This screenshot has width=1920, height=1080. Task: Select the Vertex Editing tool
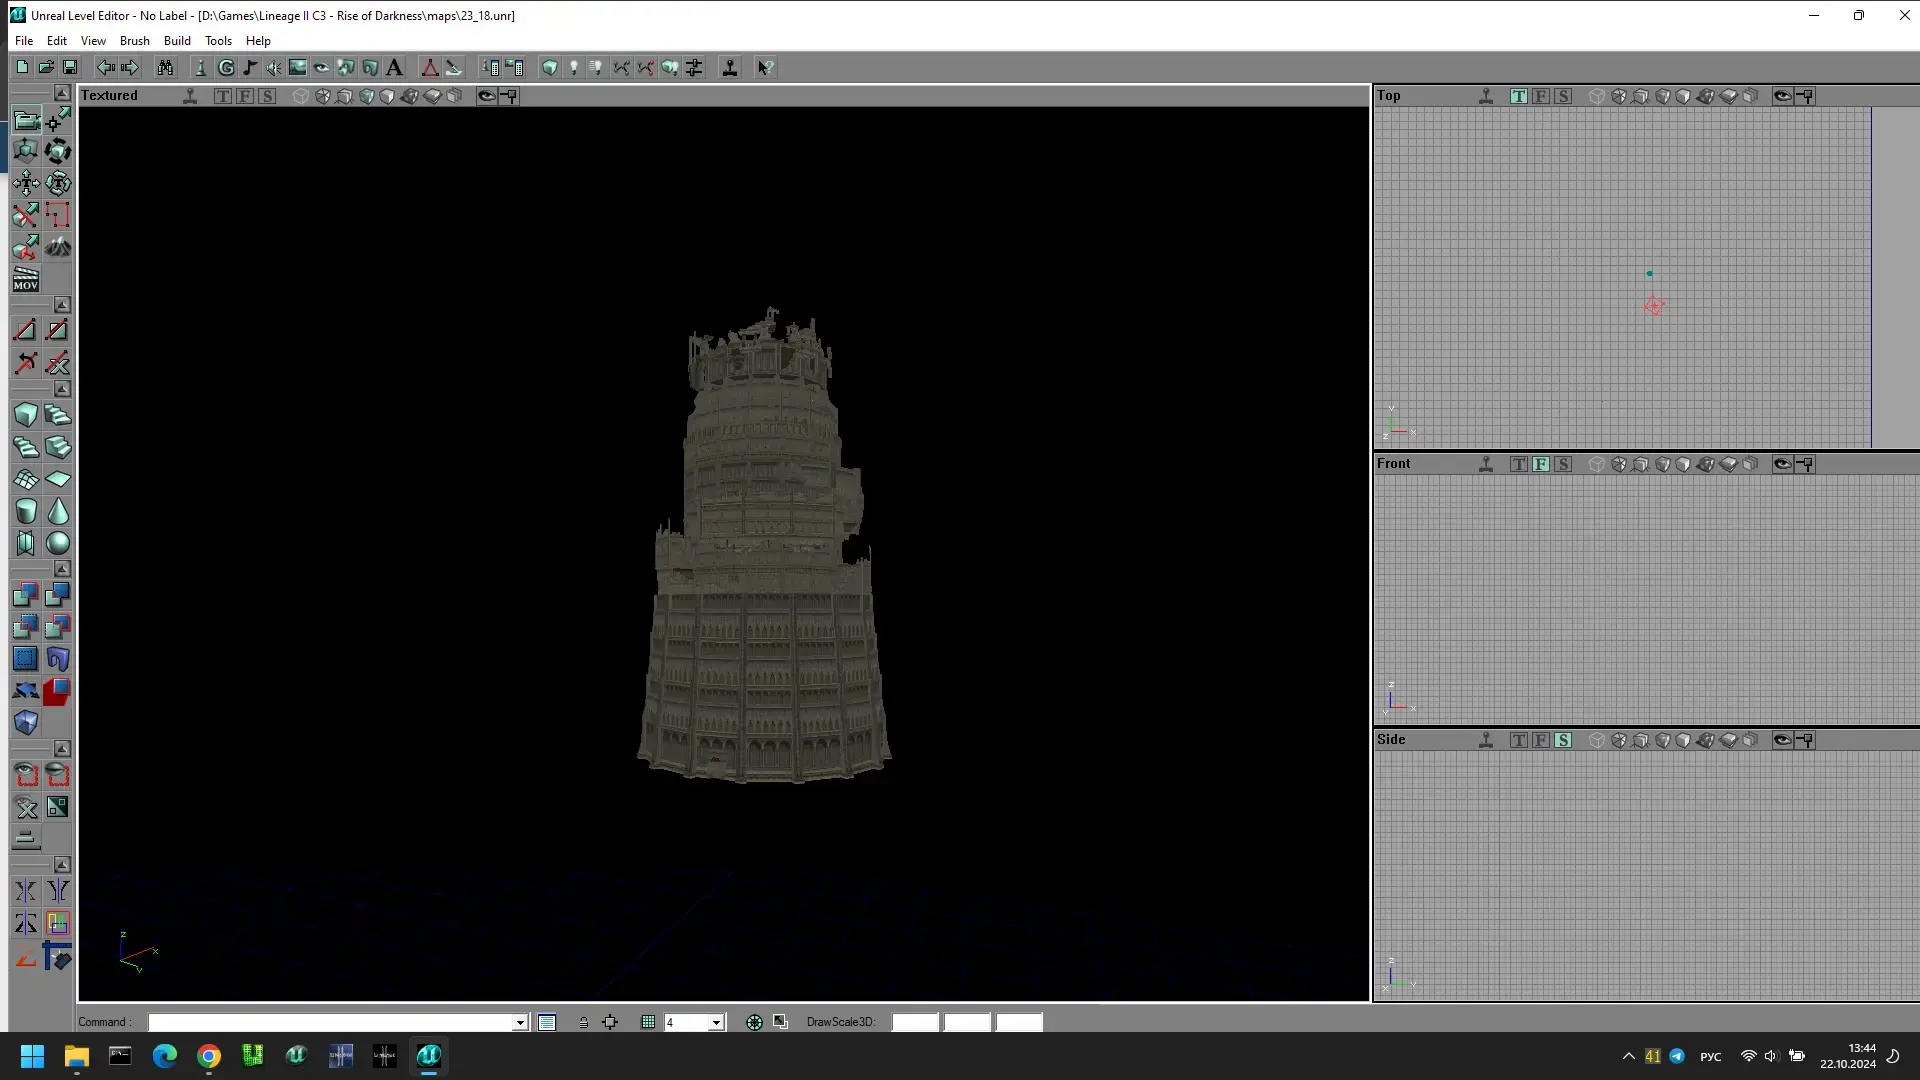point(58,120)
